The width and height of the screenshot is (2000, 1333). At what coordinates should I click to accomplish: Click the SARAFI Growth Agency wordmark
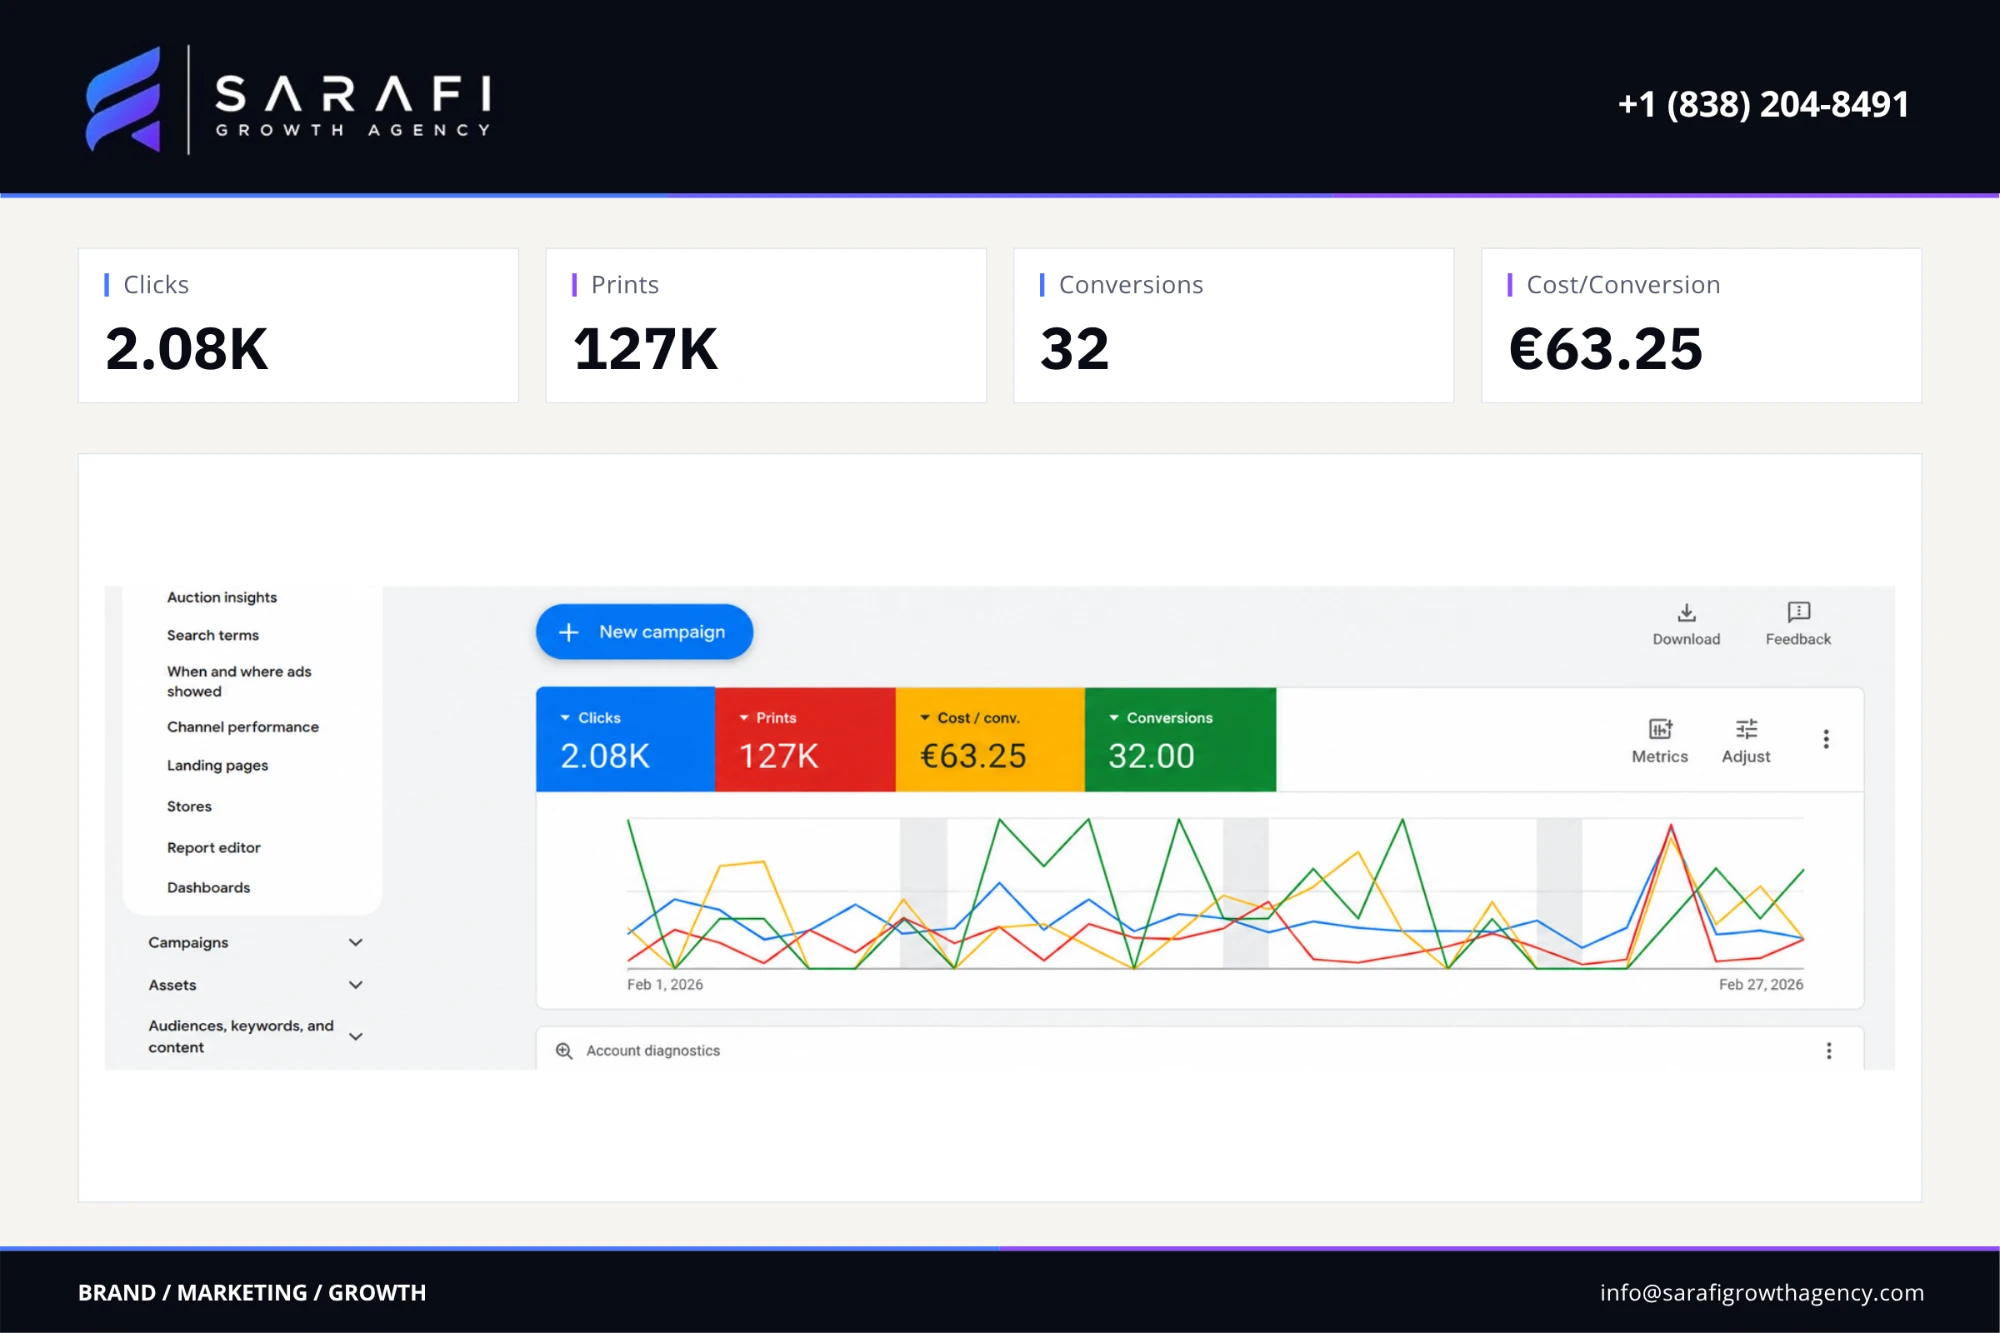[353, 104]
